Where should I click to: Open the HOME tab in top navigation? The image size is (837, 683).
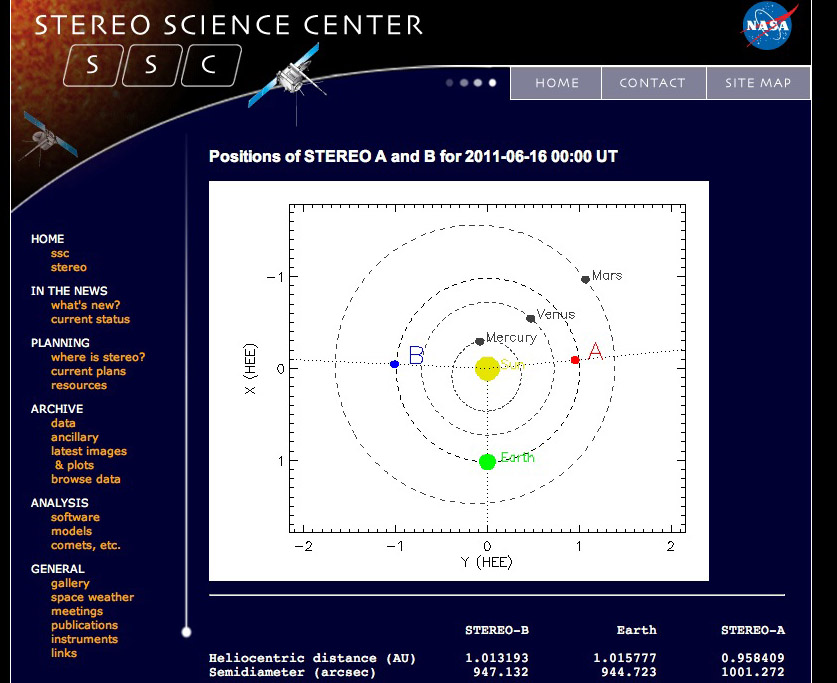coord(556,83)
